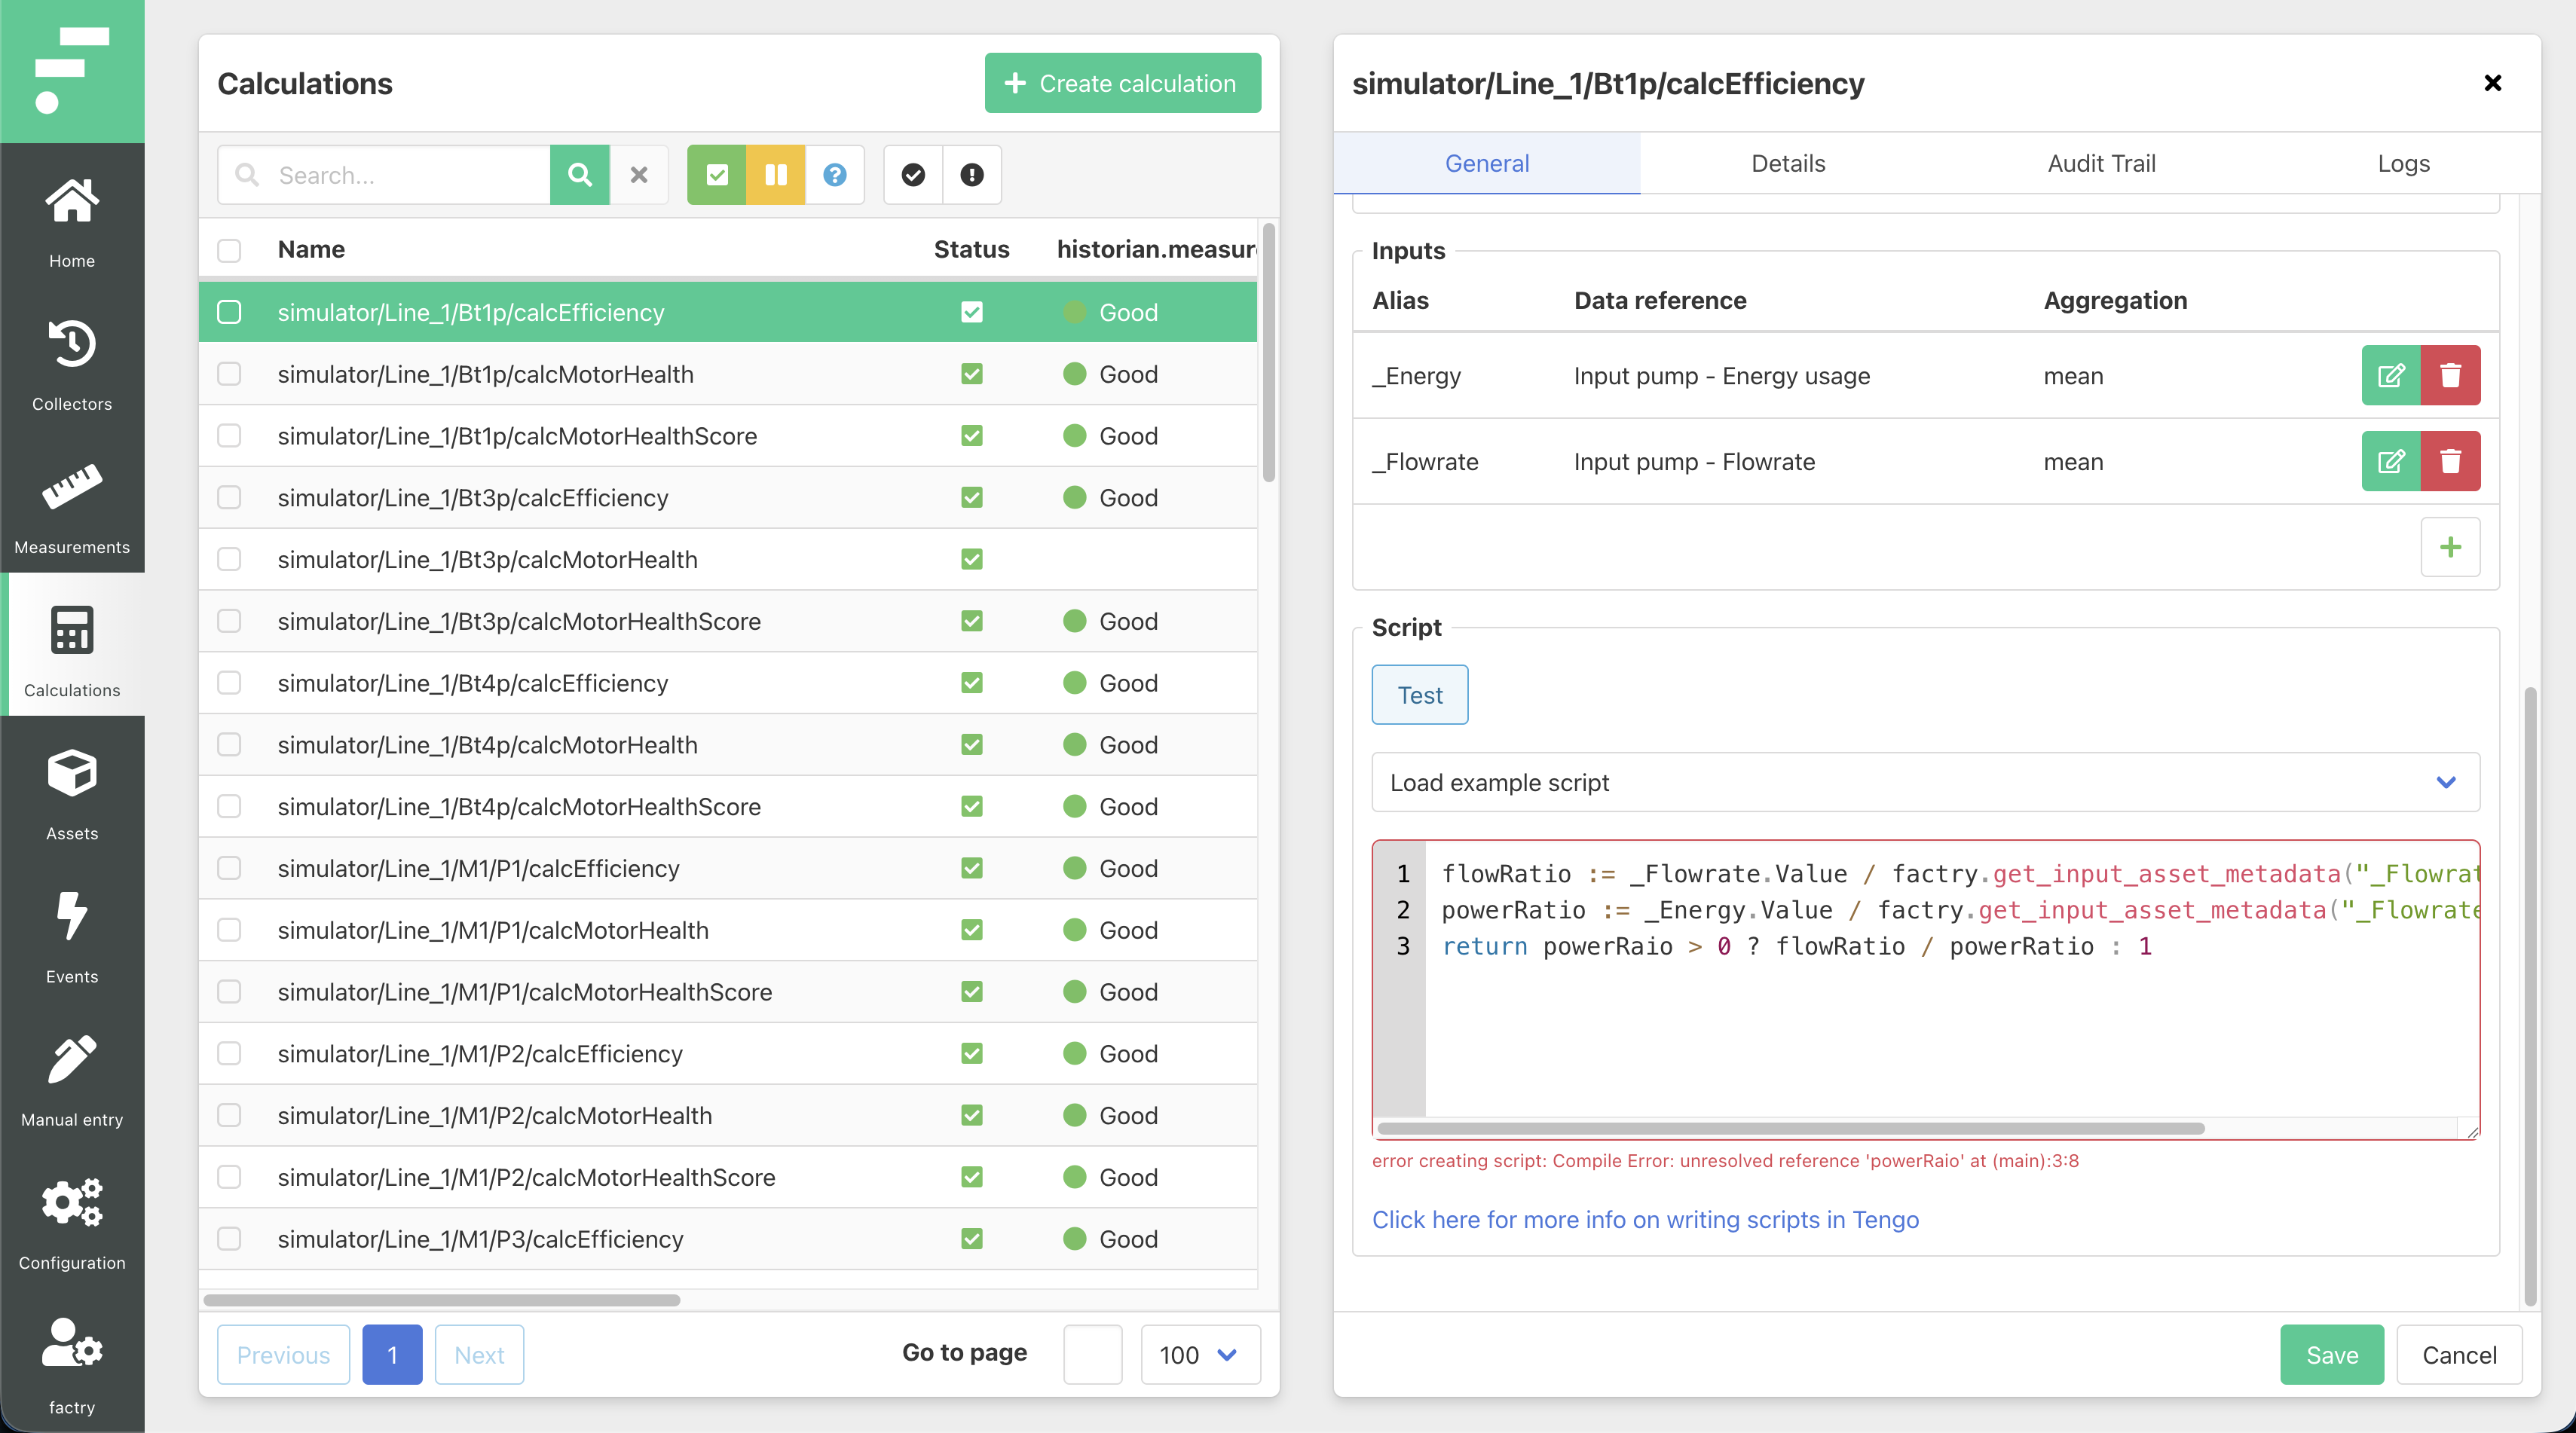Check the calcMotorHealth Bt1p row checkbox

[229, 374]
